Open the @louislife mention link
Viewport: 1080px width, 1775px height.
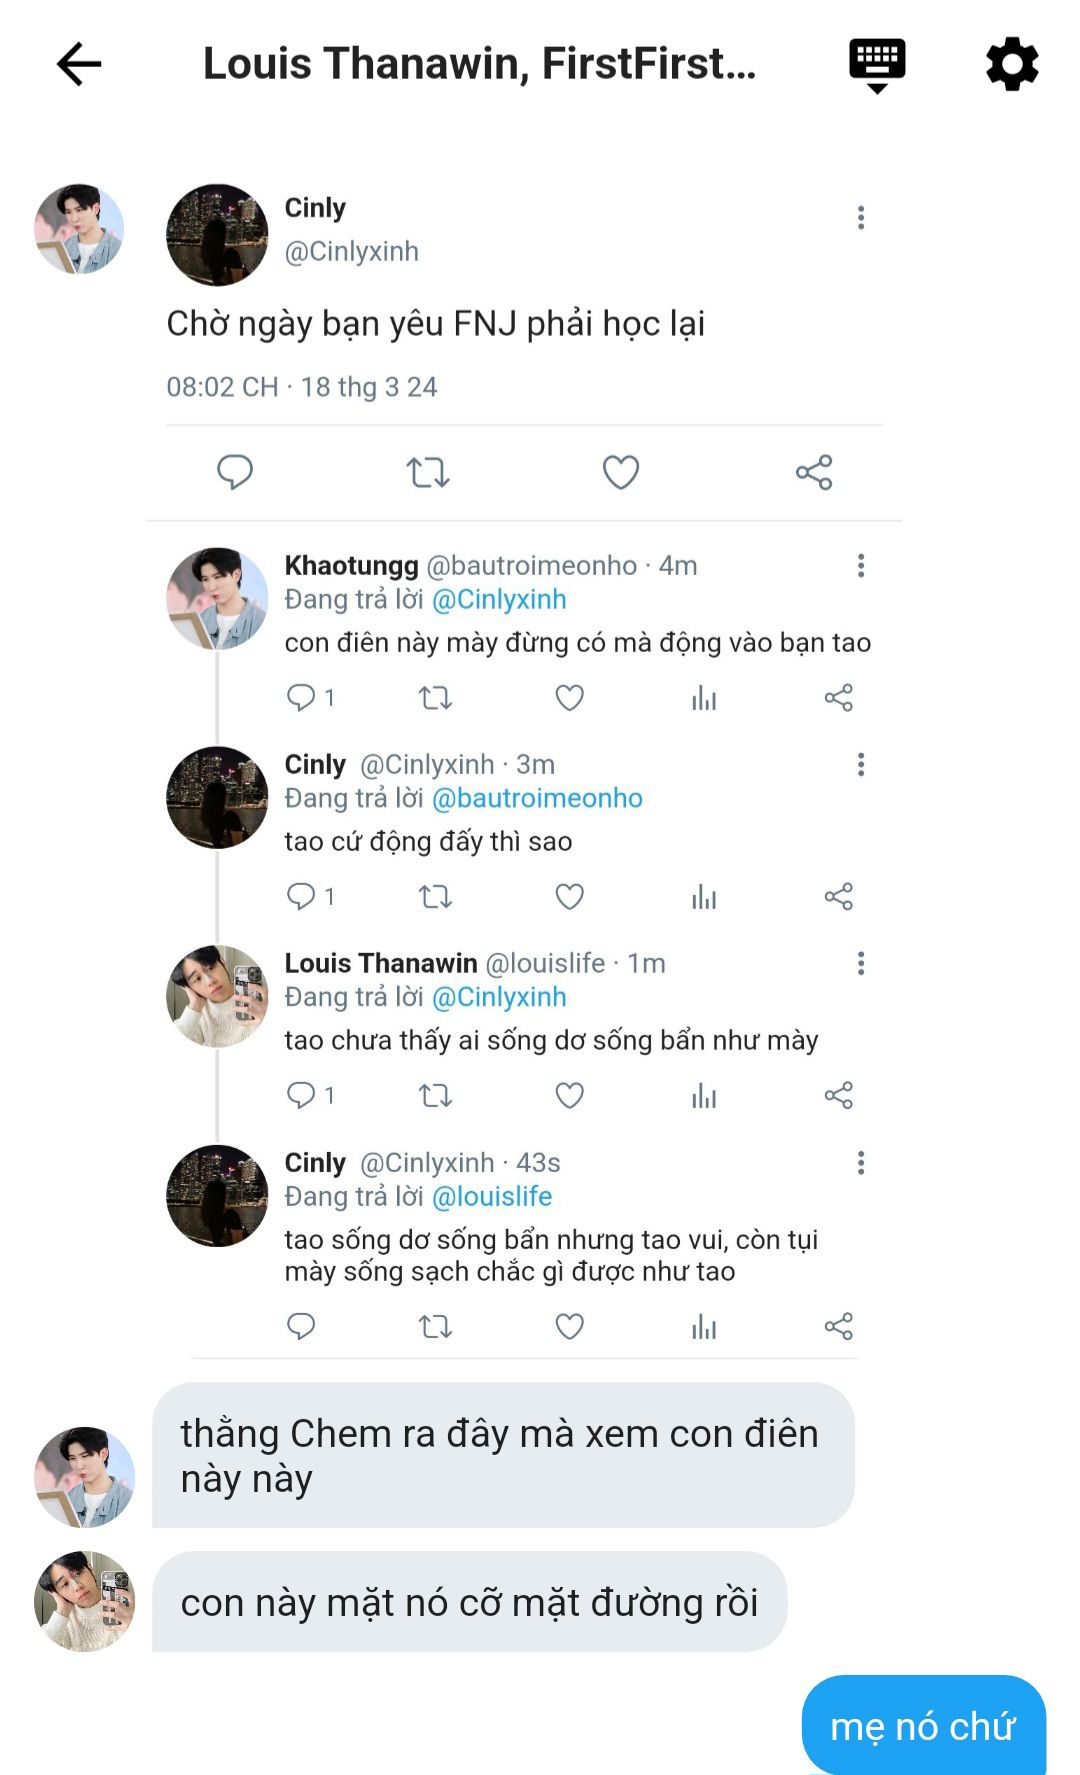pyautogui.click(x=492, y=1196)
